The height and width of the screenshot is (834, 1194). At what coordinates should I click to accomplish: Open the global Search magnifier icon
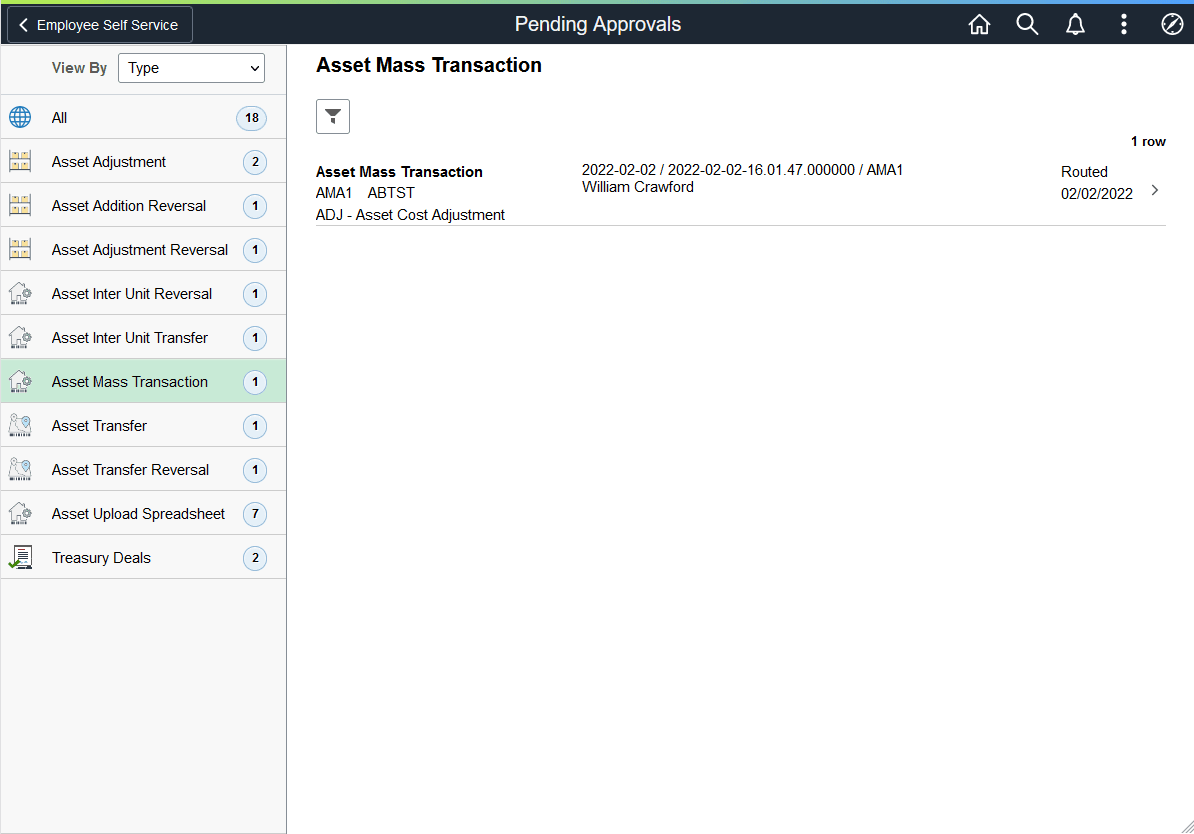(x=1027, y=23)
